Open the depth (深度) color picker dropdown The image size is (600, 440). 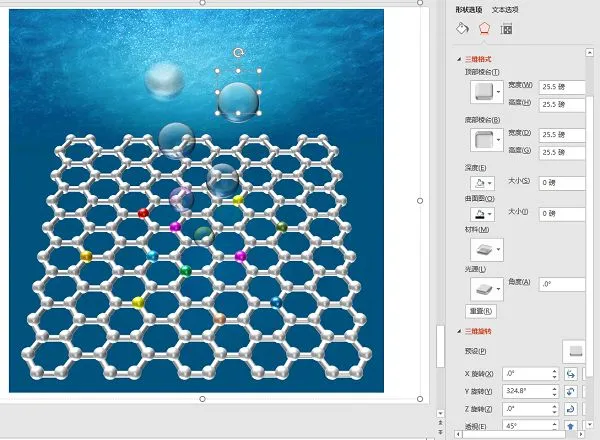pyautogui.click(x=483, y=183)
